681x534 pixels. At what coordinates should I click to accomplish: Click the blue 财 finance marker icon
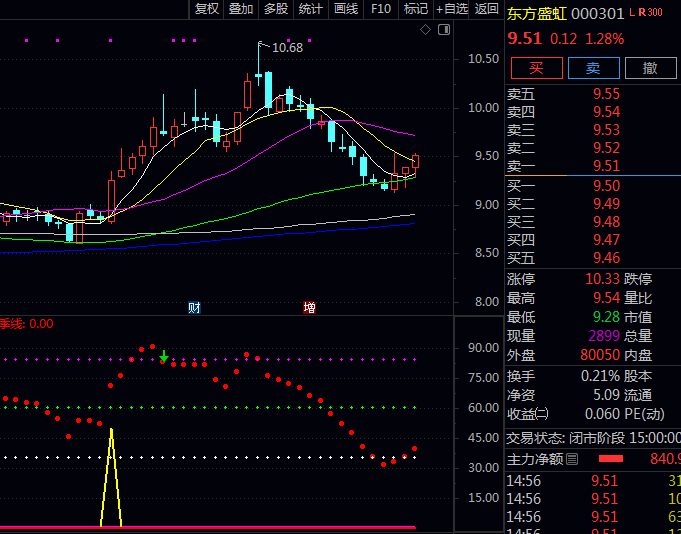[195, 308]
